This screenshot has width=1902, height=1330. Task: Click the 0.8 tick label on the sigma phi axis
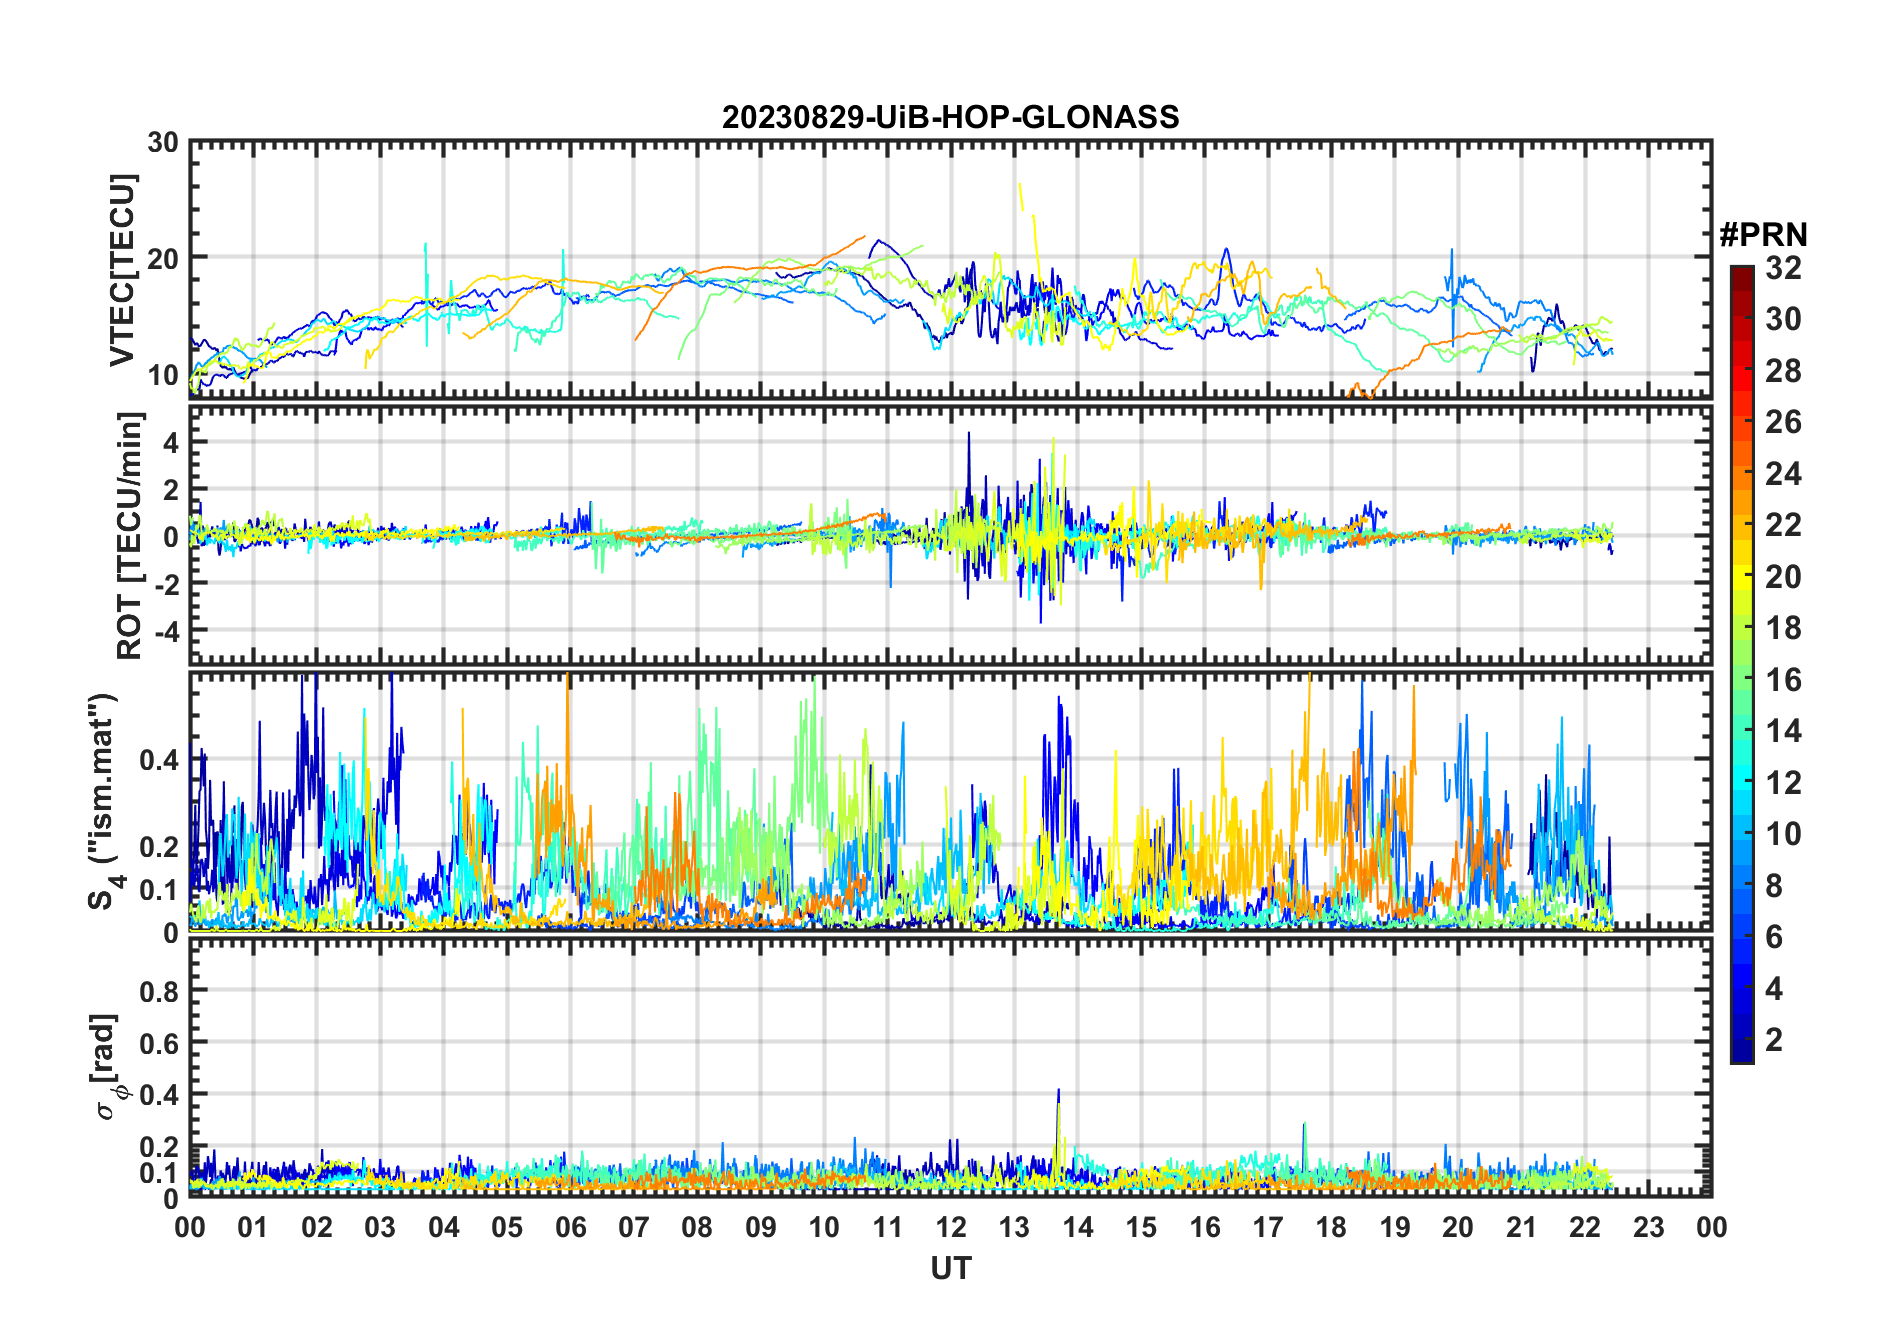(x=159, y=991)
